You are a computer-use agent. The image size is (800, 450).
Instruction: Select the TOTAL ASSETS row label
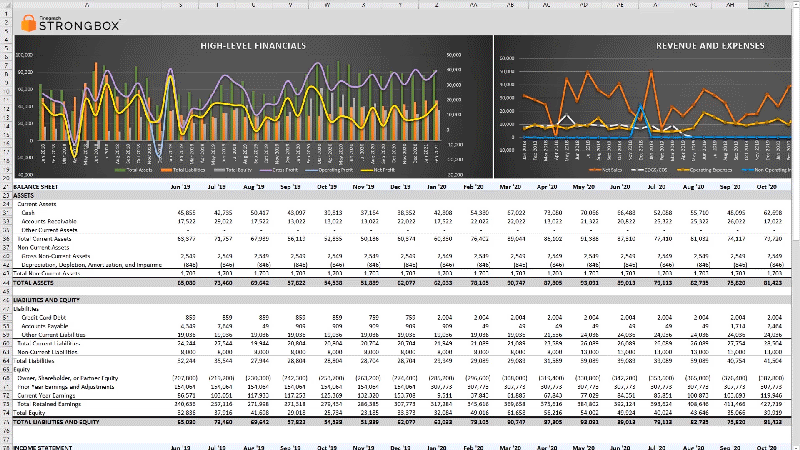[34, 284]
